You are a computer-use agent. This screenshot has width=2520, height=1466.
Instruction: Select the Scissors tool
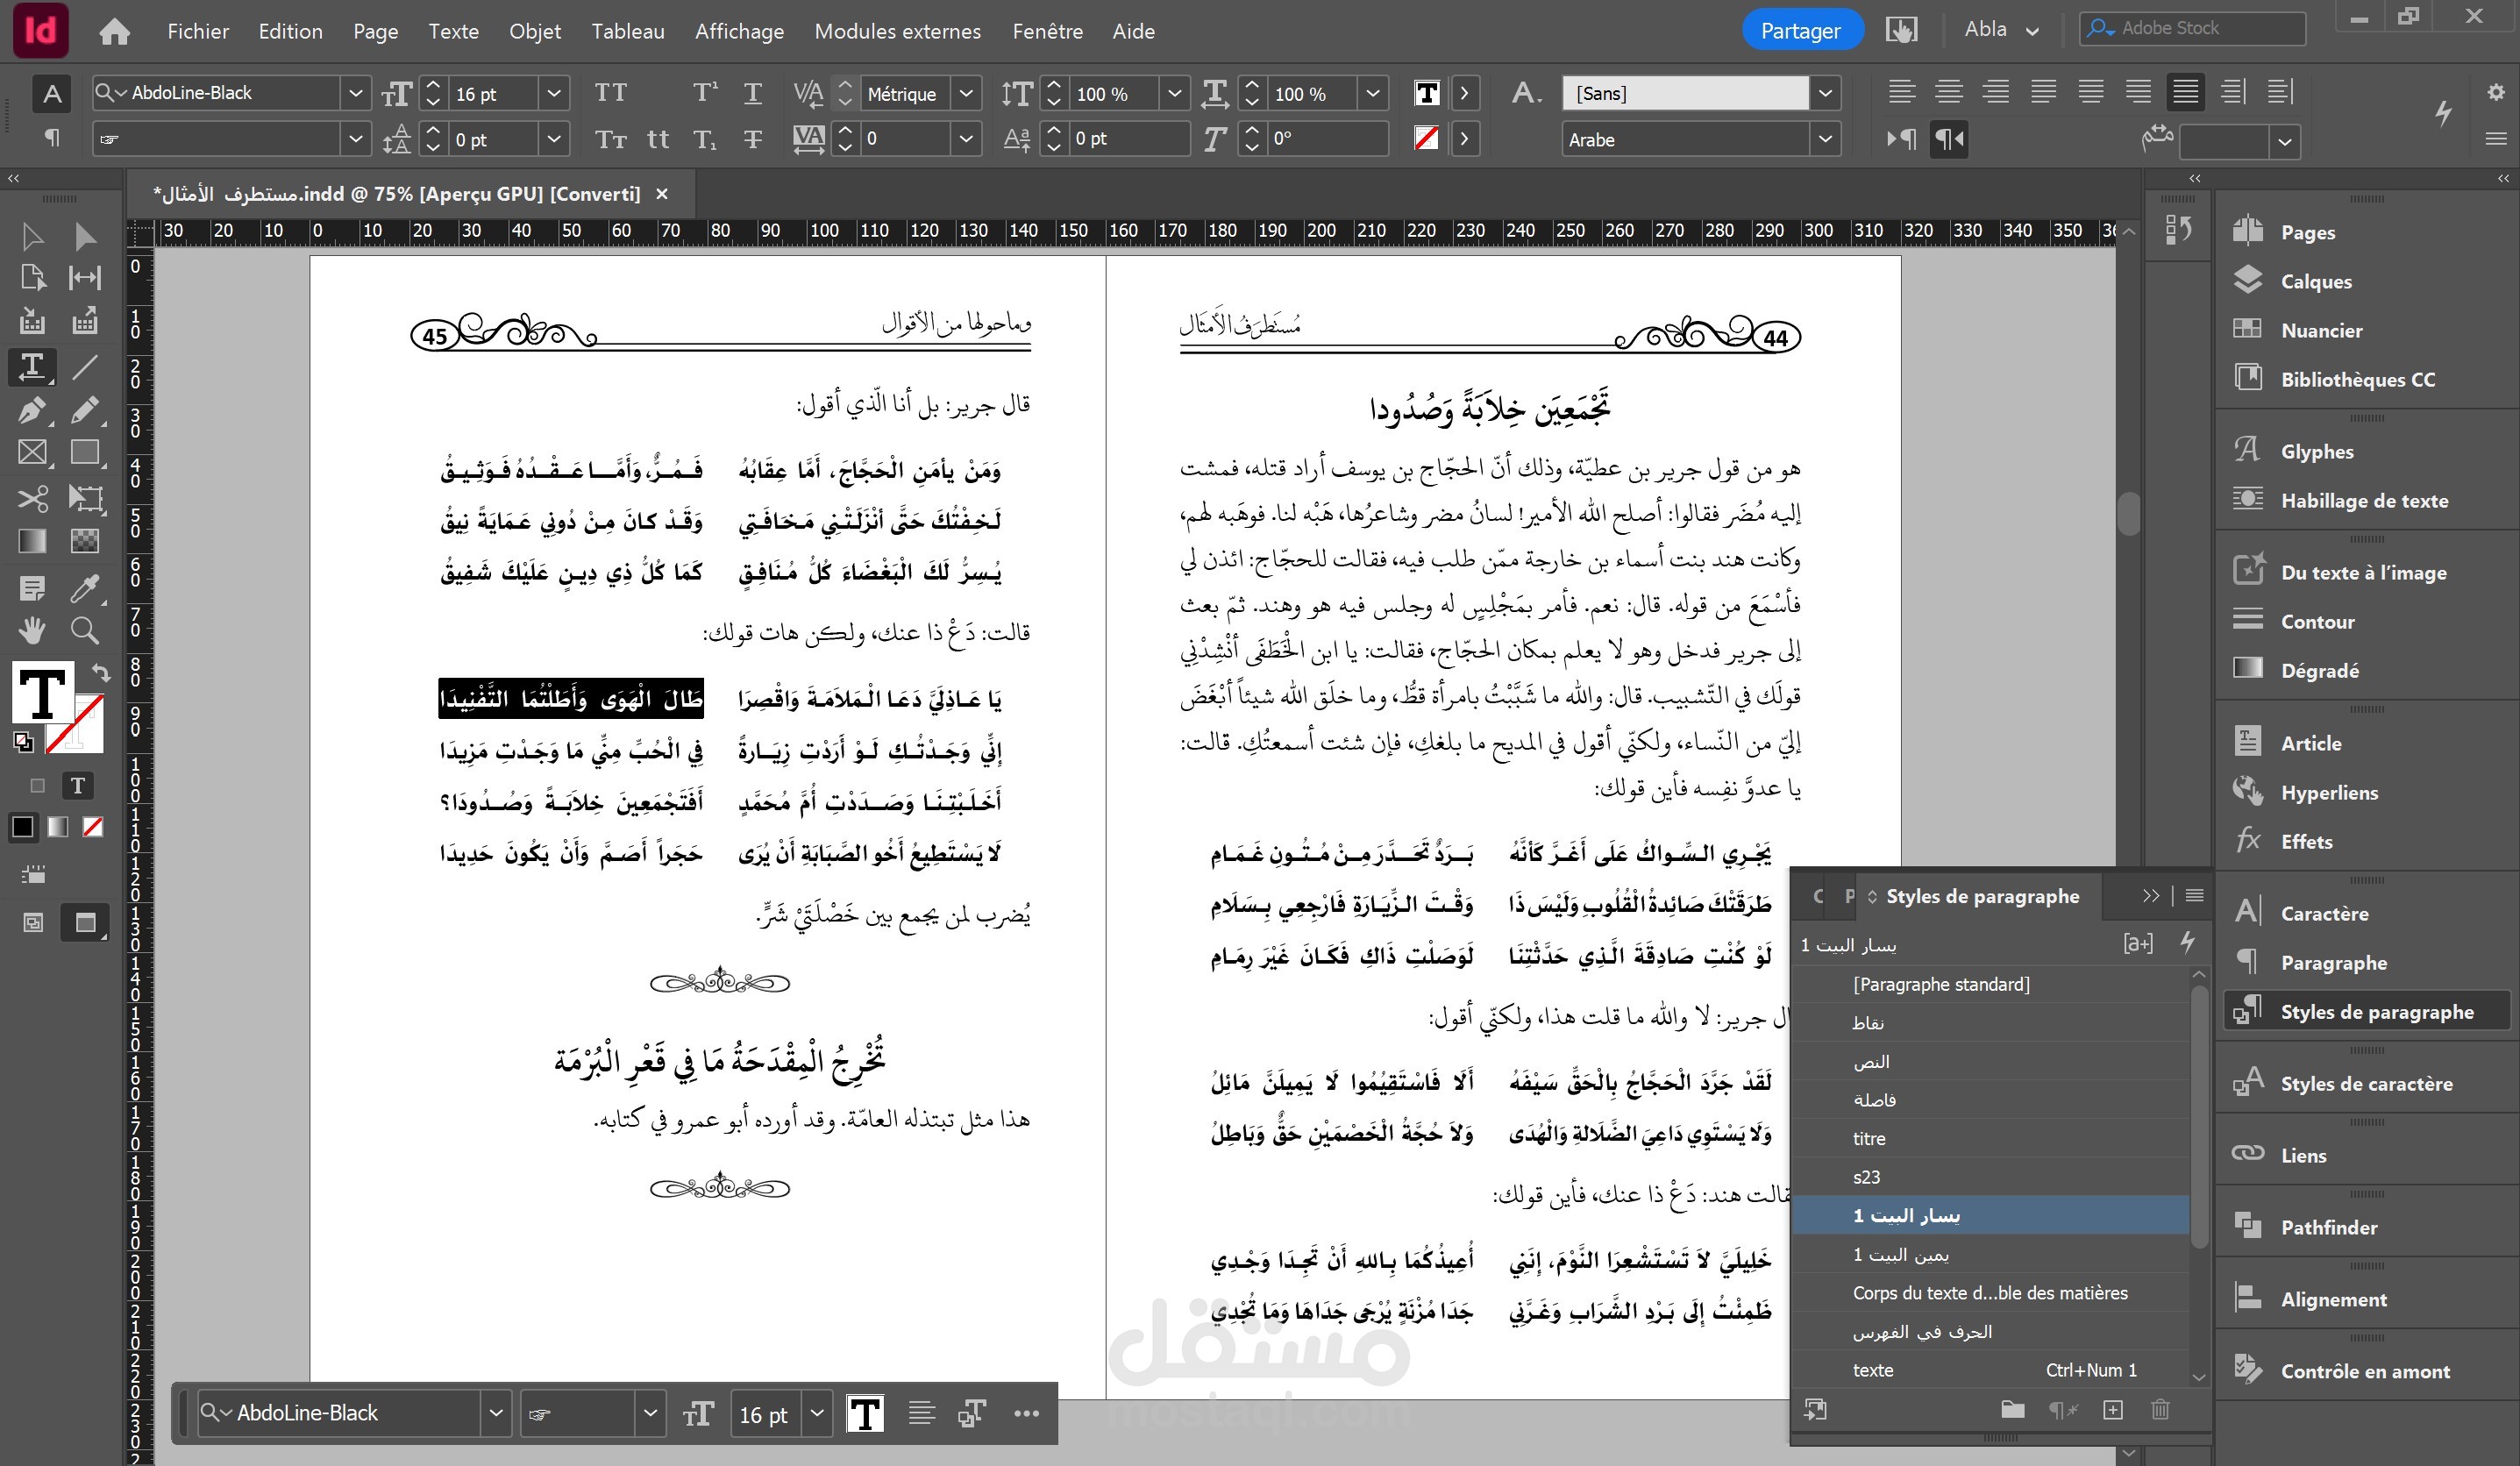(x=32, y=497)
